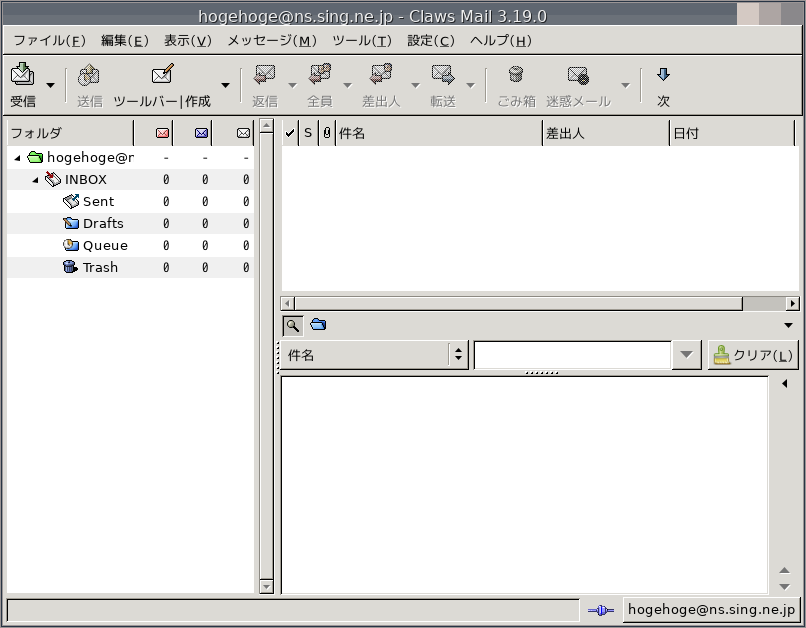Click the hogehoge@ns.sing.ne.jp account button

point(711,609)
